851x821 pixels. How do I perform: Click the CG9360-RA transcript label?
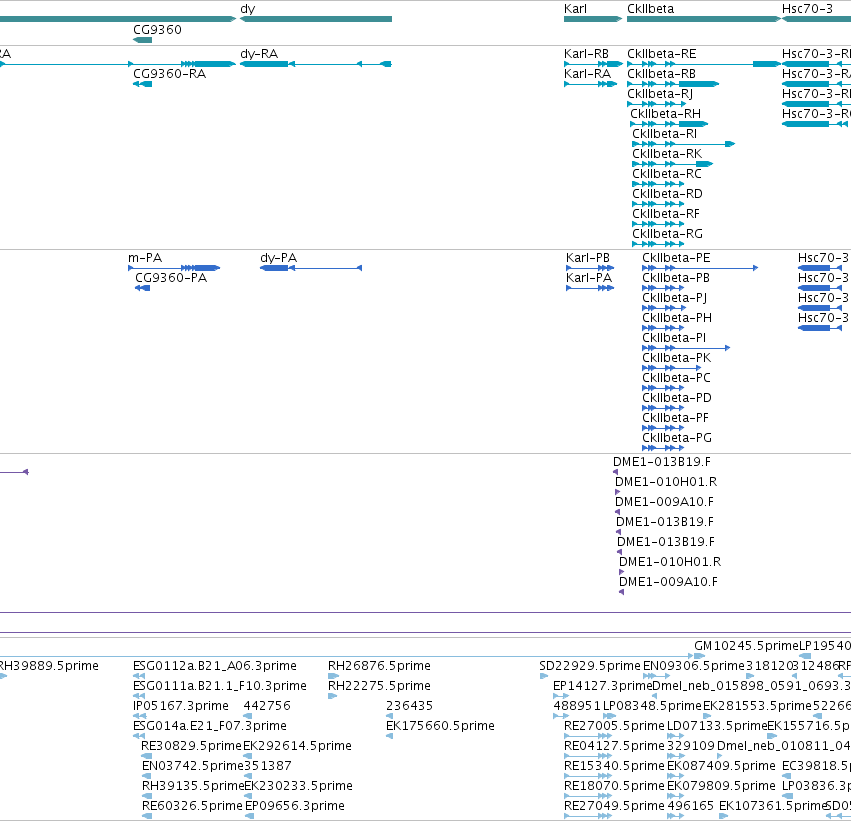(169, 74)
